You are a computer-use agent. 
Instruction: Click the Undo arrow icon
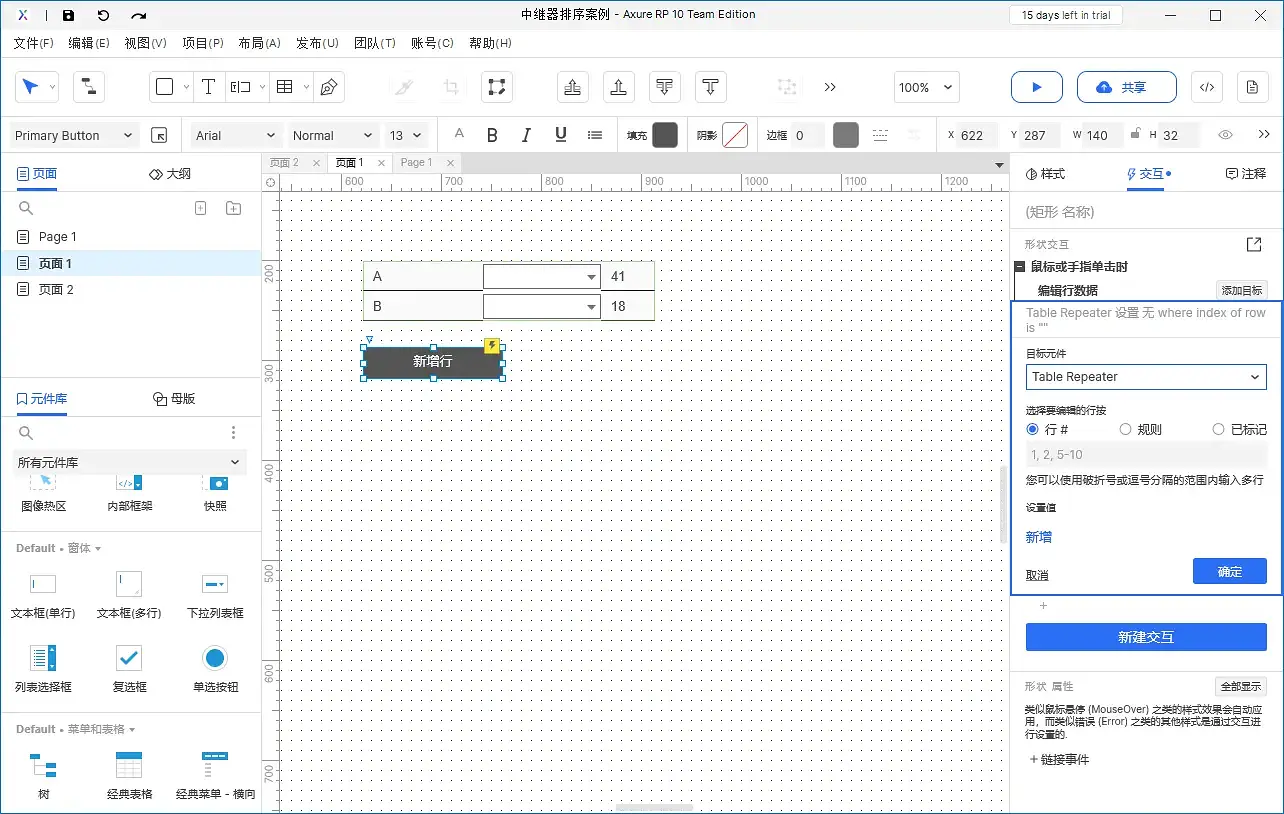[x=103, y=15]
